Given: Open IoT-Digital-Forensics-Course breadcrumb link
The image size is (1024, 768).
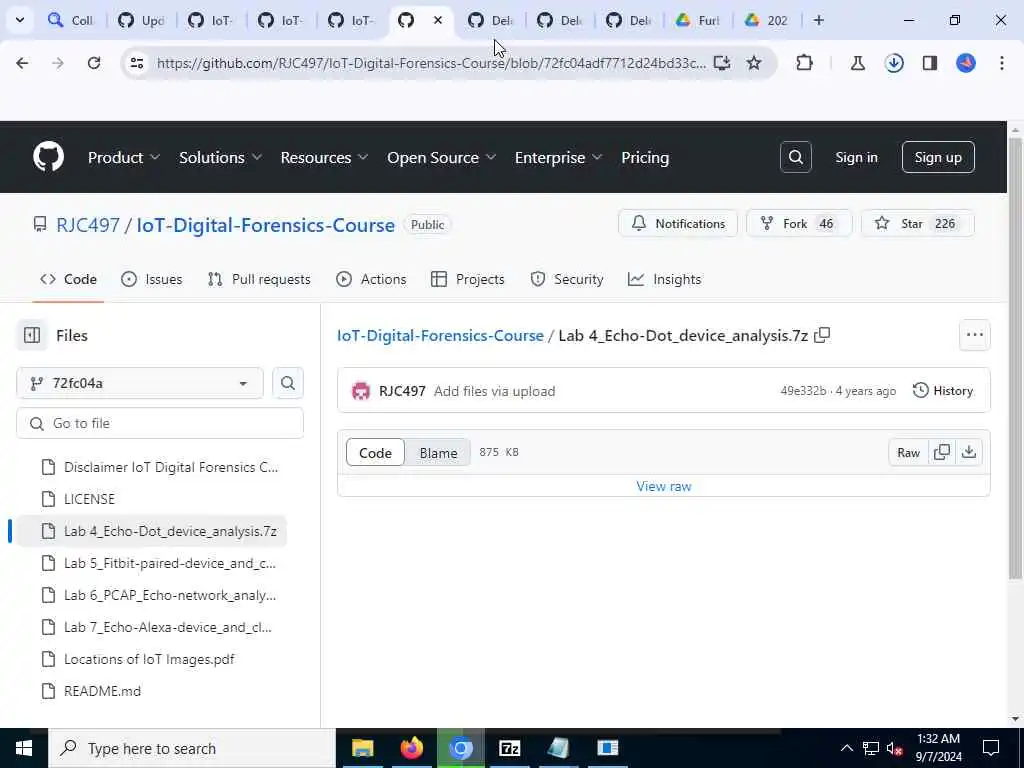Looking at the screenshot, I should (x=440, y=335).
